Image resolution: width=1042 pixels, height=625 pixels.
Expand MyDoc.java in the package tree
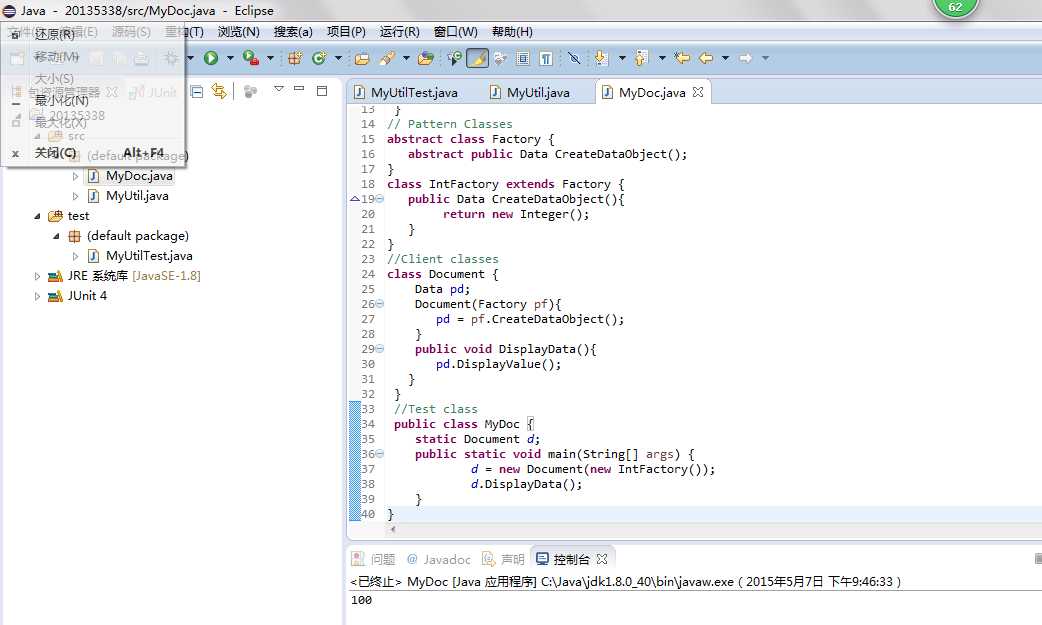tap(75, 176)
